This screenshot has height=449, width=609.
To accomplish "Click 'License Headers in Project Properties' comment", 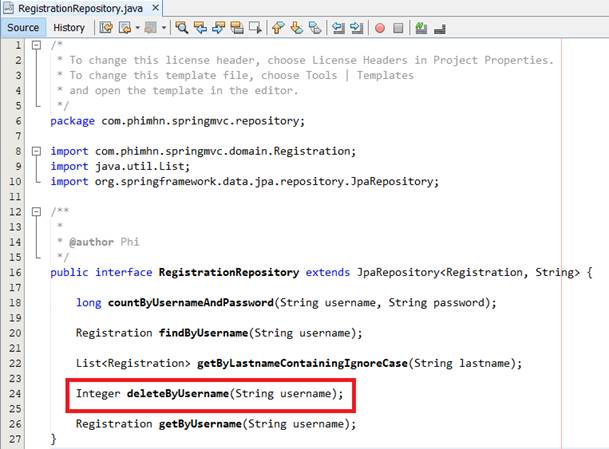I will click(x=432, y=60).
